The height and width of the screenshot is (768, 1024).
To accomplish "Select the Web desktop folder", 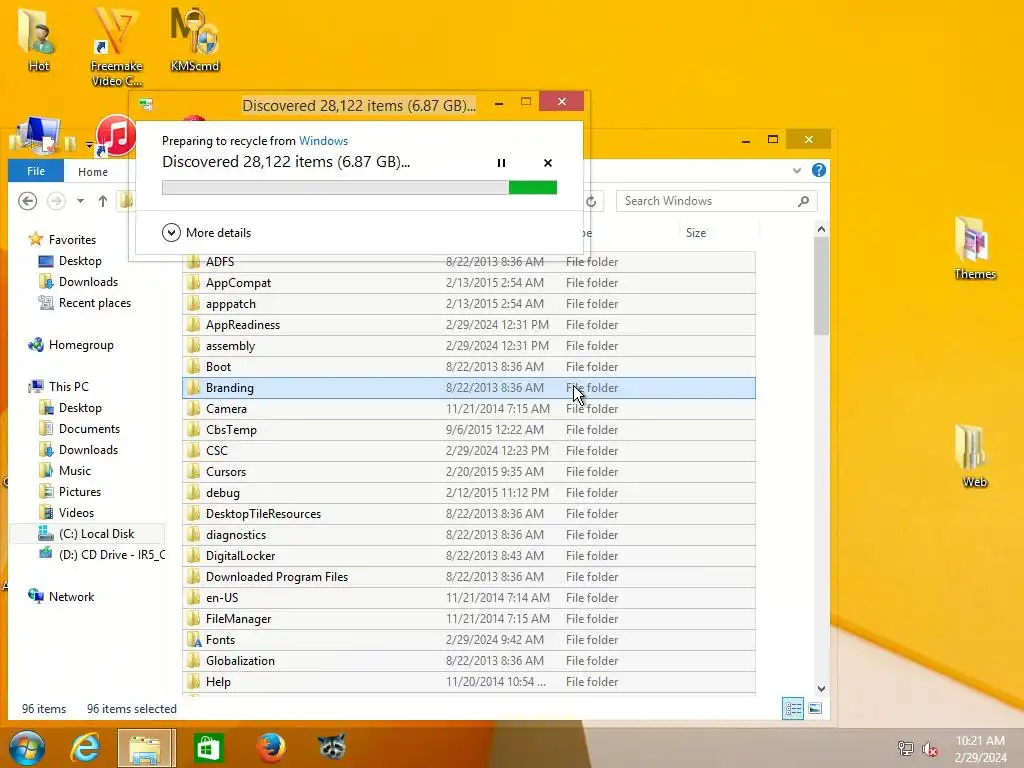I will click(x=974, y=456).
